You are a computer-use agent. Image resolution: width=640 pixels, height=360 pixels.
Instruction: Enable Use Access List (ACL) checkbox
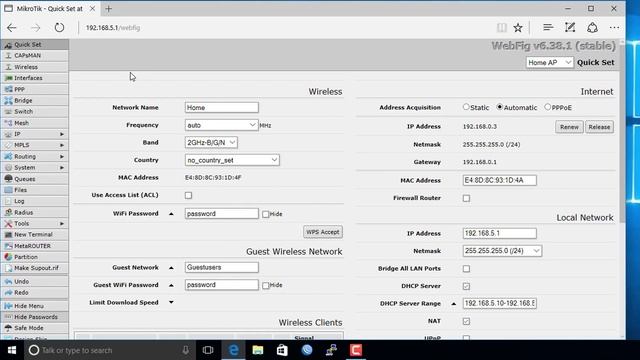click(188, 196)
